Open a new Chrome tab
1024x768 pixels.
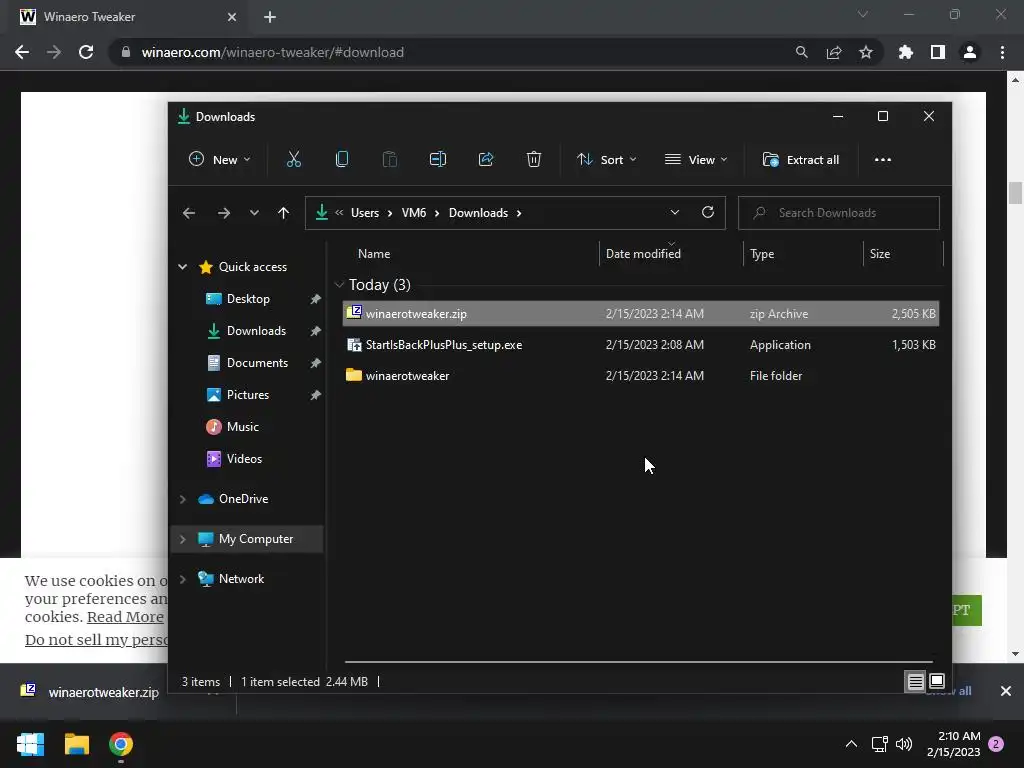point(270,17)
